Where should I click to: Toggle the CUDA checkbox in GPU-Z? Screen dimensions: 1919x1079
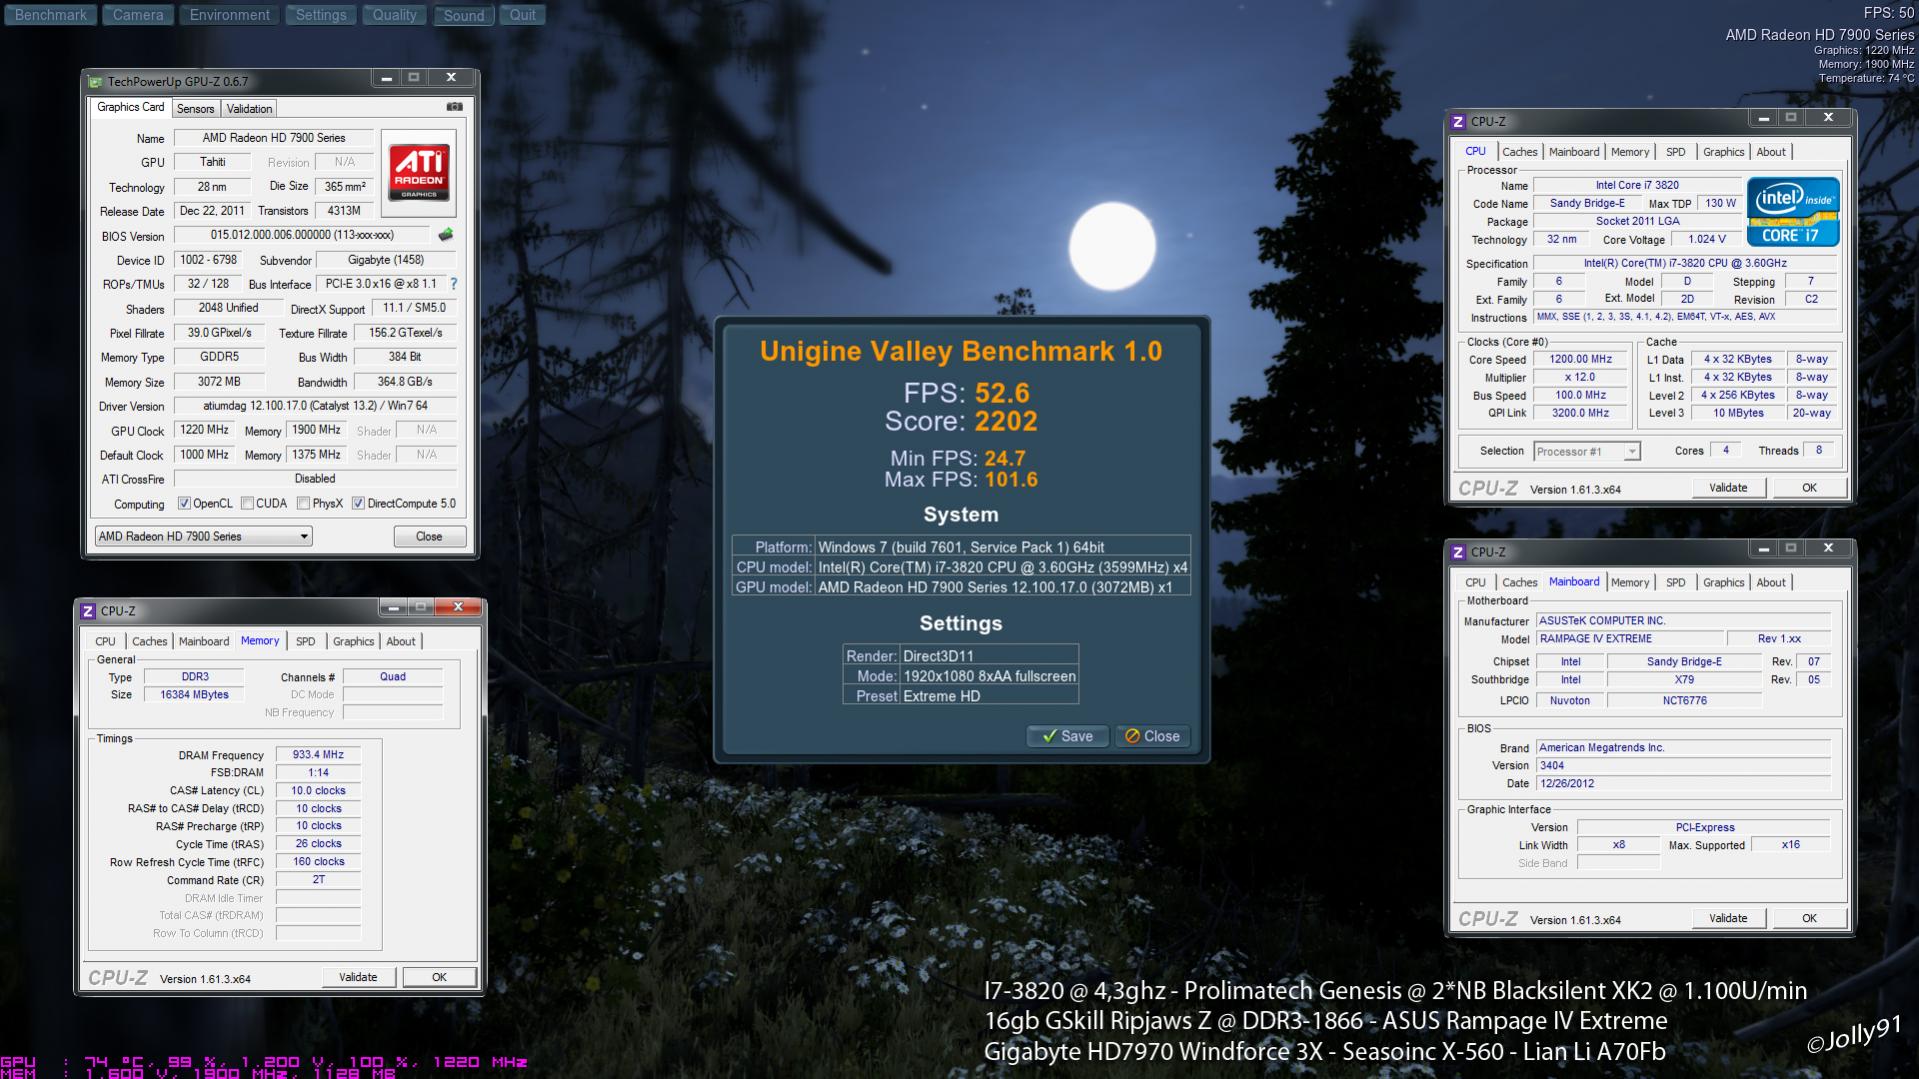[247, 504]
